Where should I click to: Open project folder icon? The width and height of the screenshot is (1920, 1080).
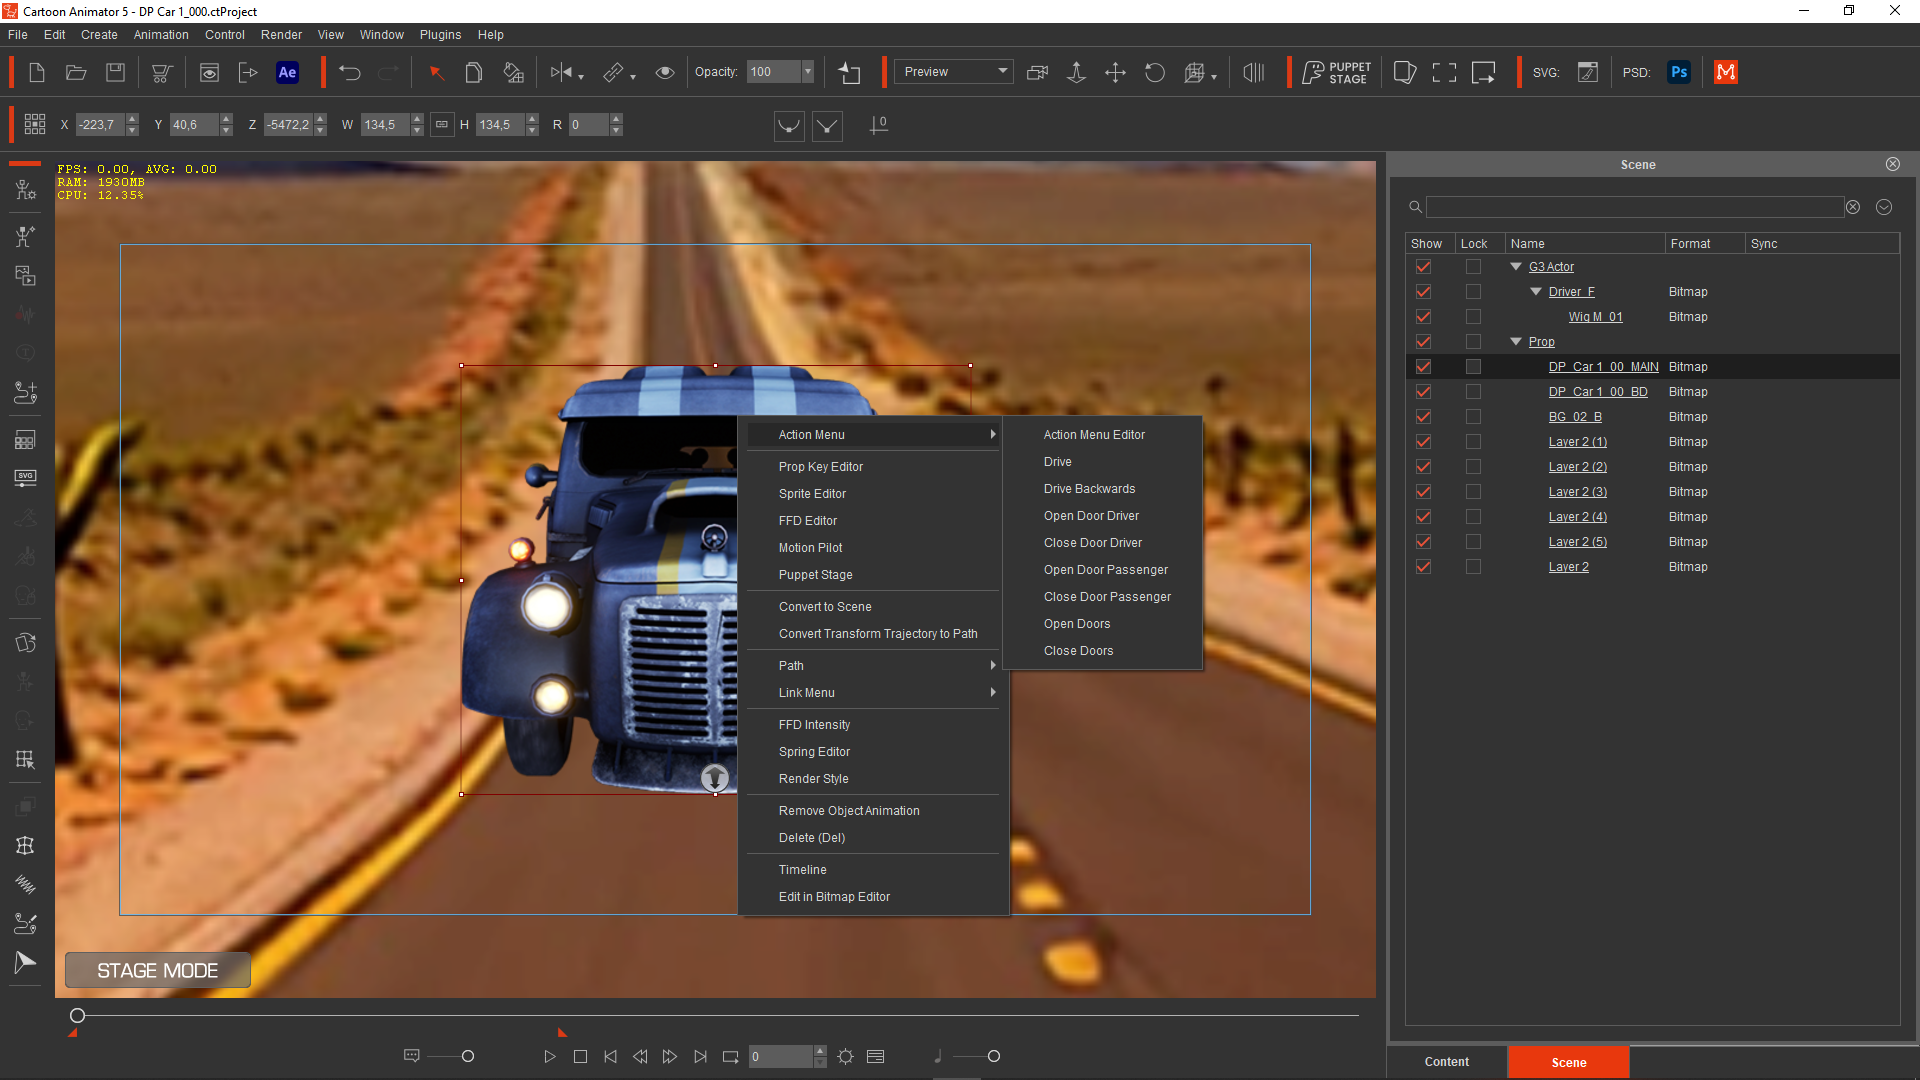coord(76,72)
